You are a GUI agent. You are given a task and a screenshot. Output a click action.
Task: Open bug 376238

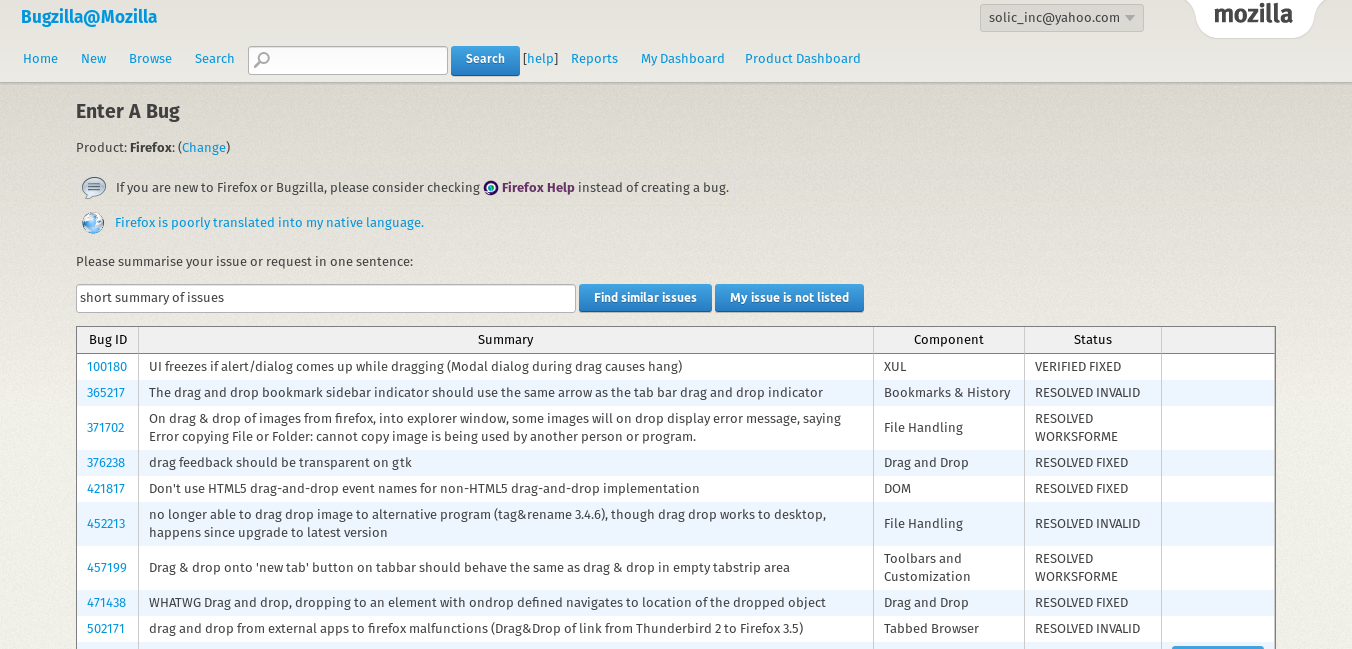tap(106, 463)
